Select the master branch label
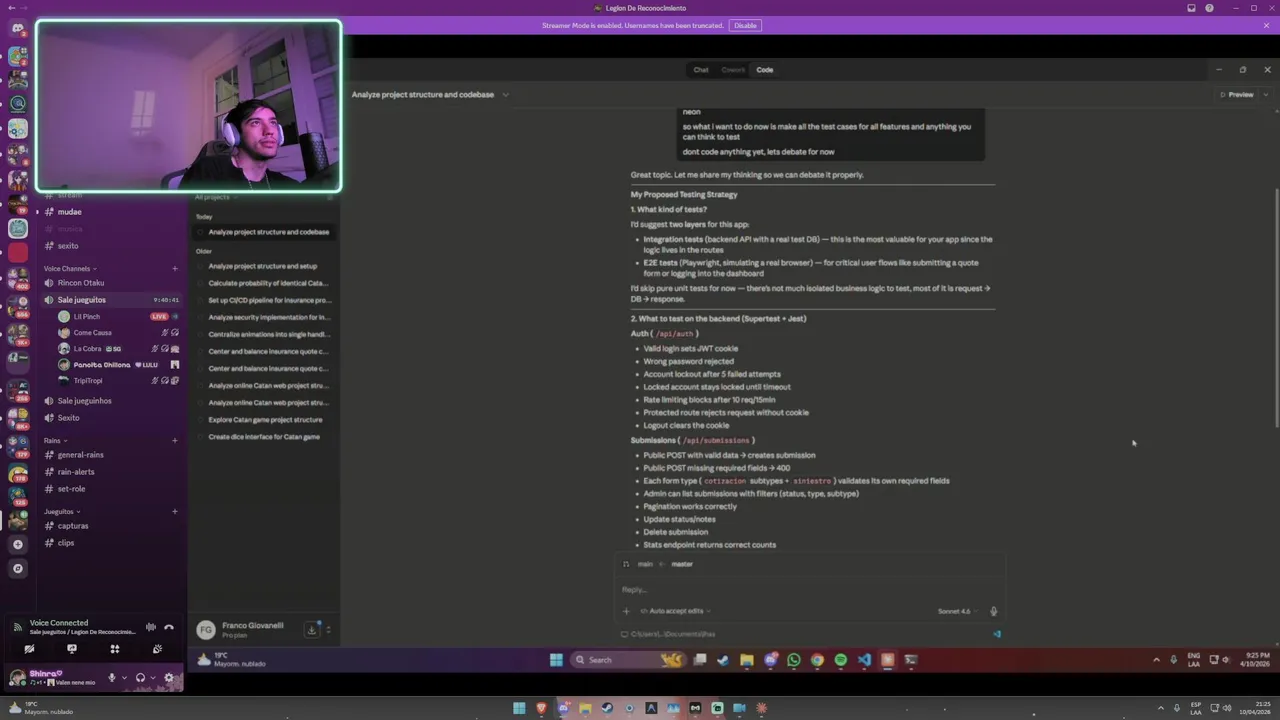This screenshot has width=1280, height=720. click(682, 564)
